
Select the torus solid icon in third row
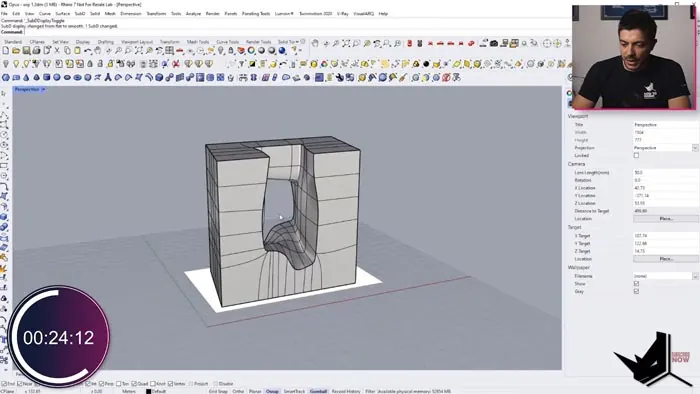(x=77, y=77)
